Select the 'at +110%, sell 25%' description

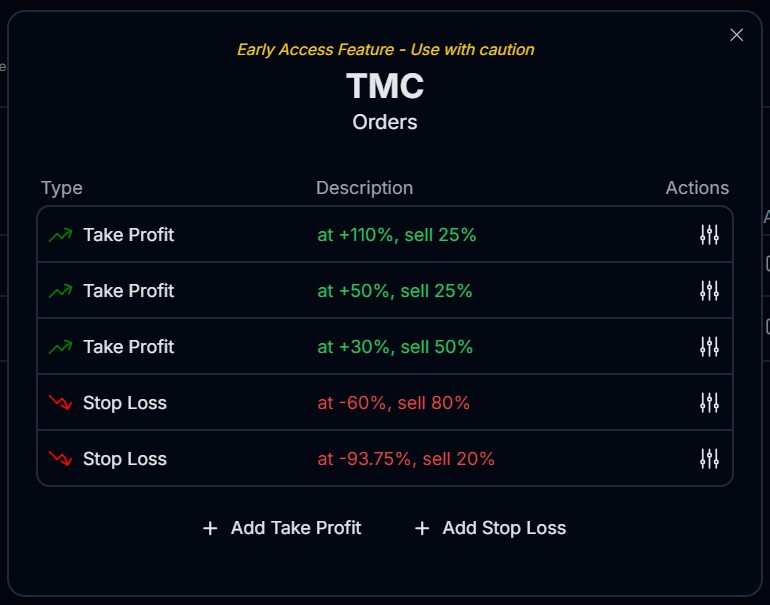click(397, 235)
